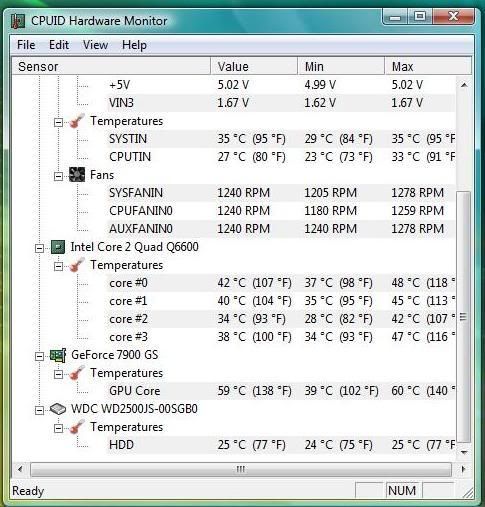Click the horizontal scrollbar thumb

coord(241,469)
